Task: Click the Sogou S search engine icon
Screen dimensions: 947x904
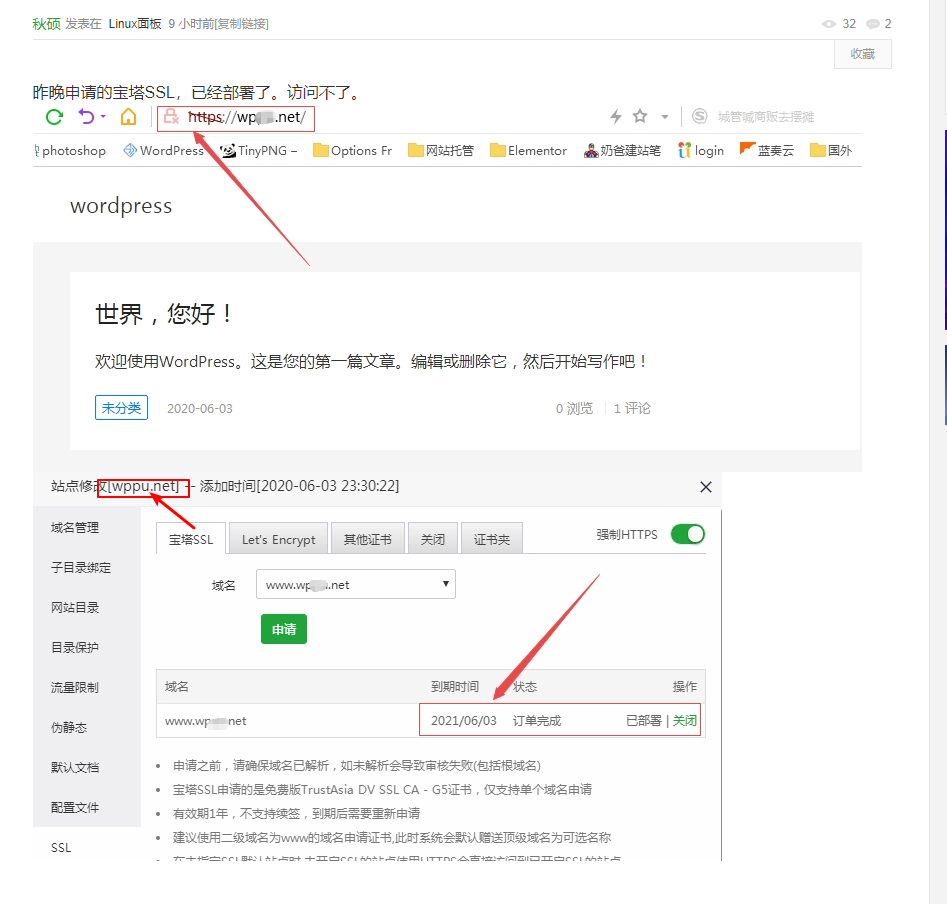Action: coord(699,116)
